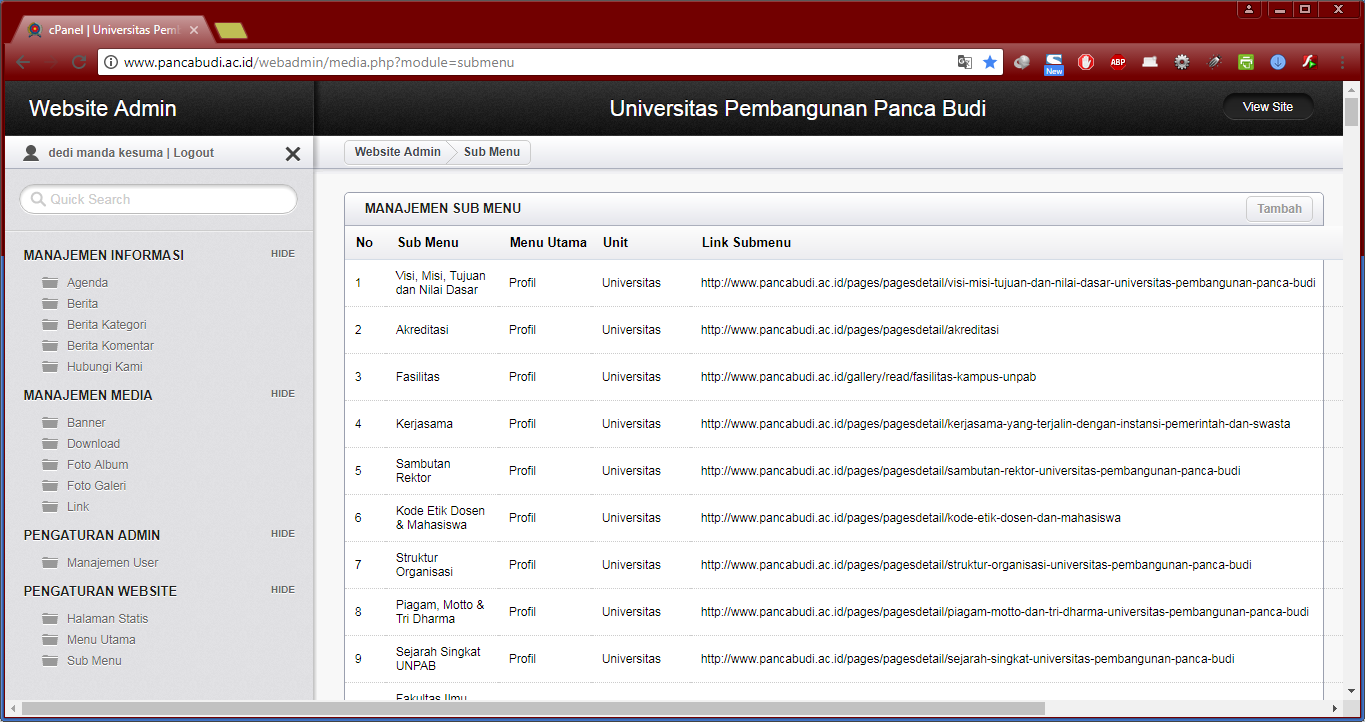Screen dimensions: 1365x722
Task: Bookmark this page with the star icon
Action: coord(990,62)
